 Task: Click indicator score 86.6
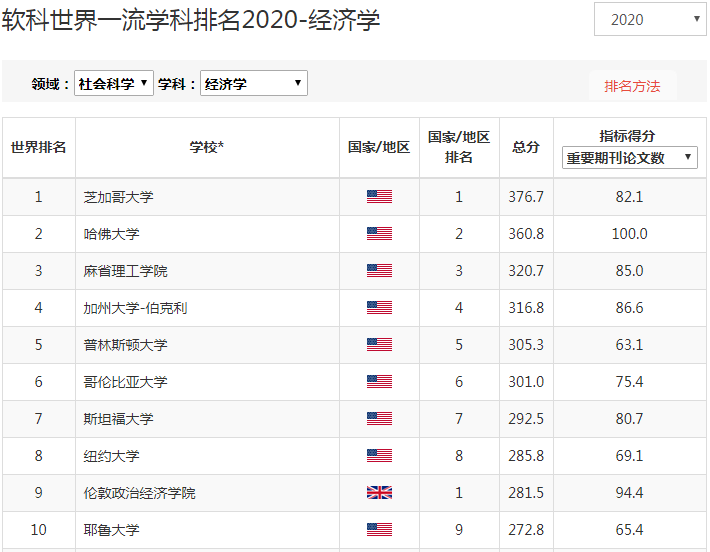pos(629,308)
